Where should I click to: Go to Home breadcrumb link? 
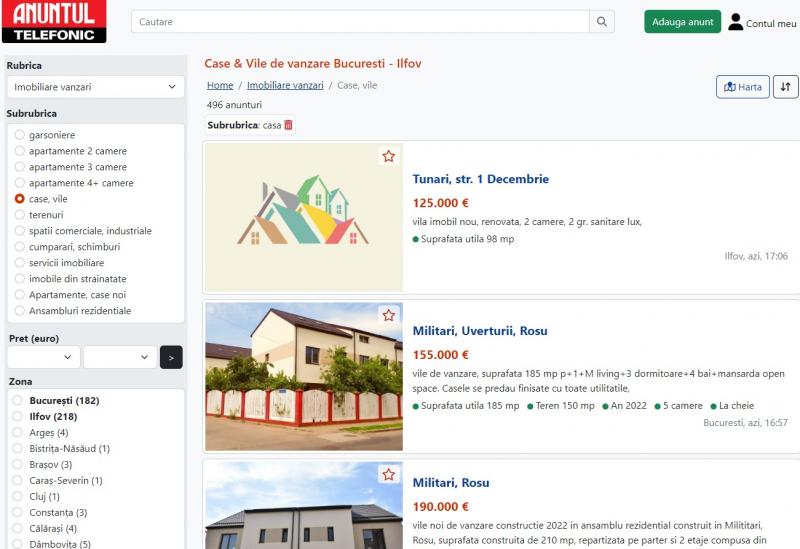[220, 85]
